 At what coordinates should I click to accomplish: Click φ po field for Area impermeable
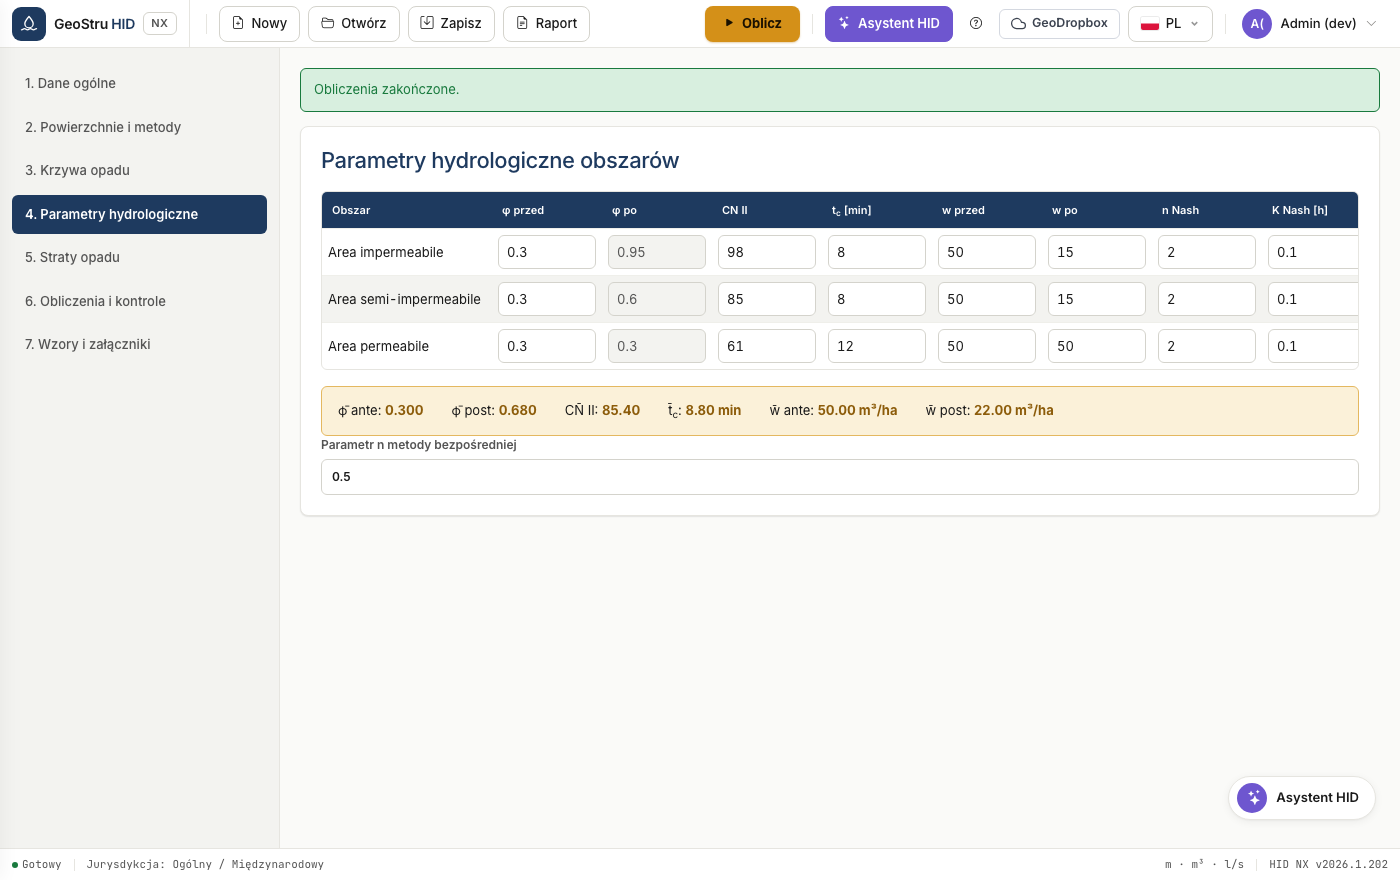[657, 252]
